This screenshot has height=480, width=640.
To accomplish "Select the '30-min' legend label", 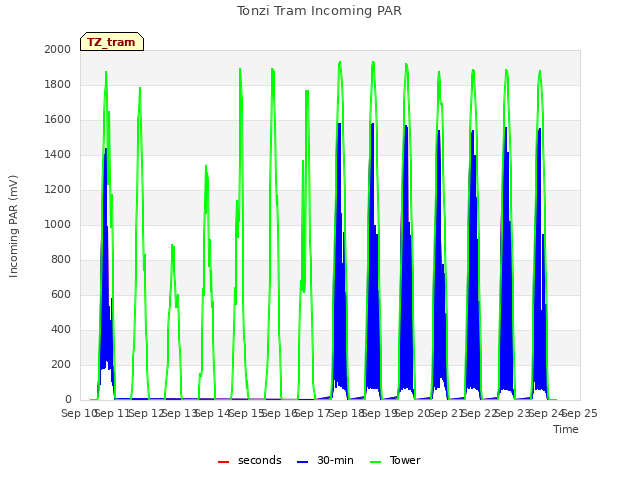I will tap(336, 460).
